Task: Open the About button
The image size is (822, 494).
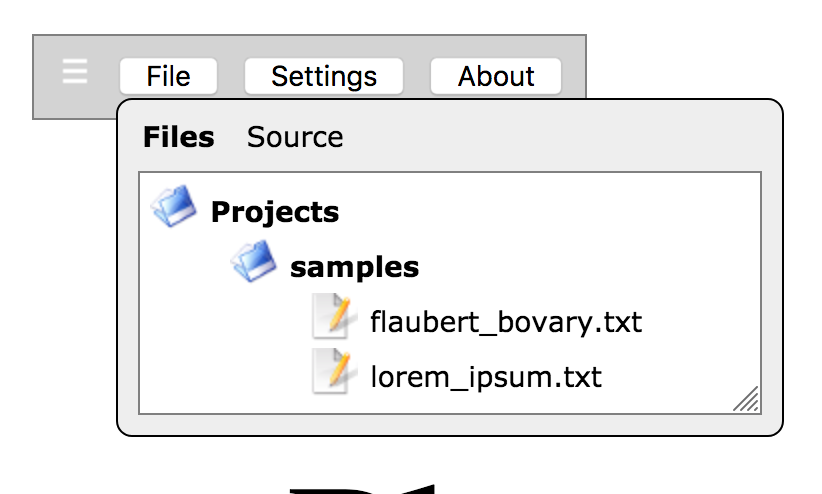Action: 496,76
